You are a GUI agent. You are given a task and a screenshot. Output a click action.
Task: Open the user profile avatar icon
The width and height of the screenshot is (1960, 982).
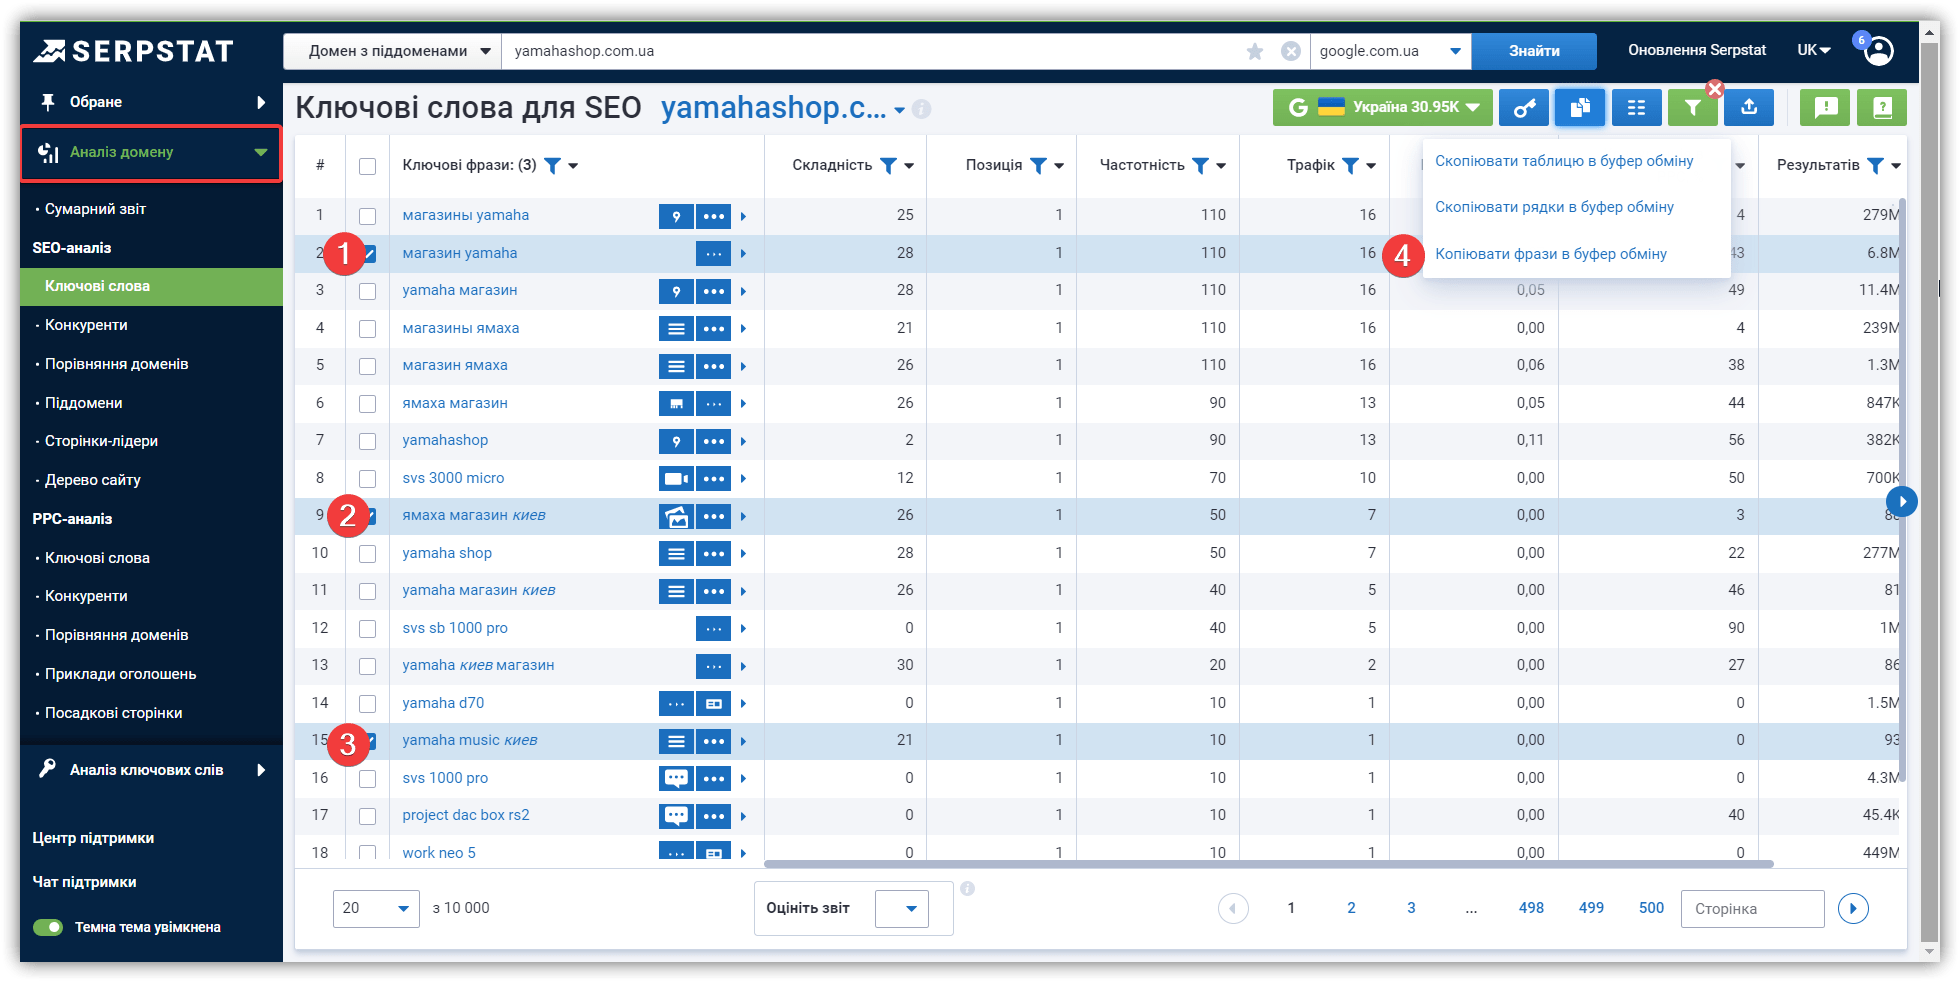pyautogui.click(x=1879, y=51)
